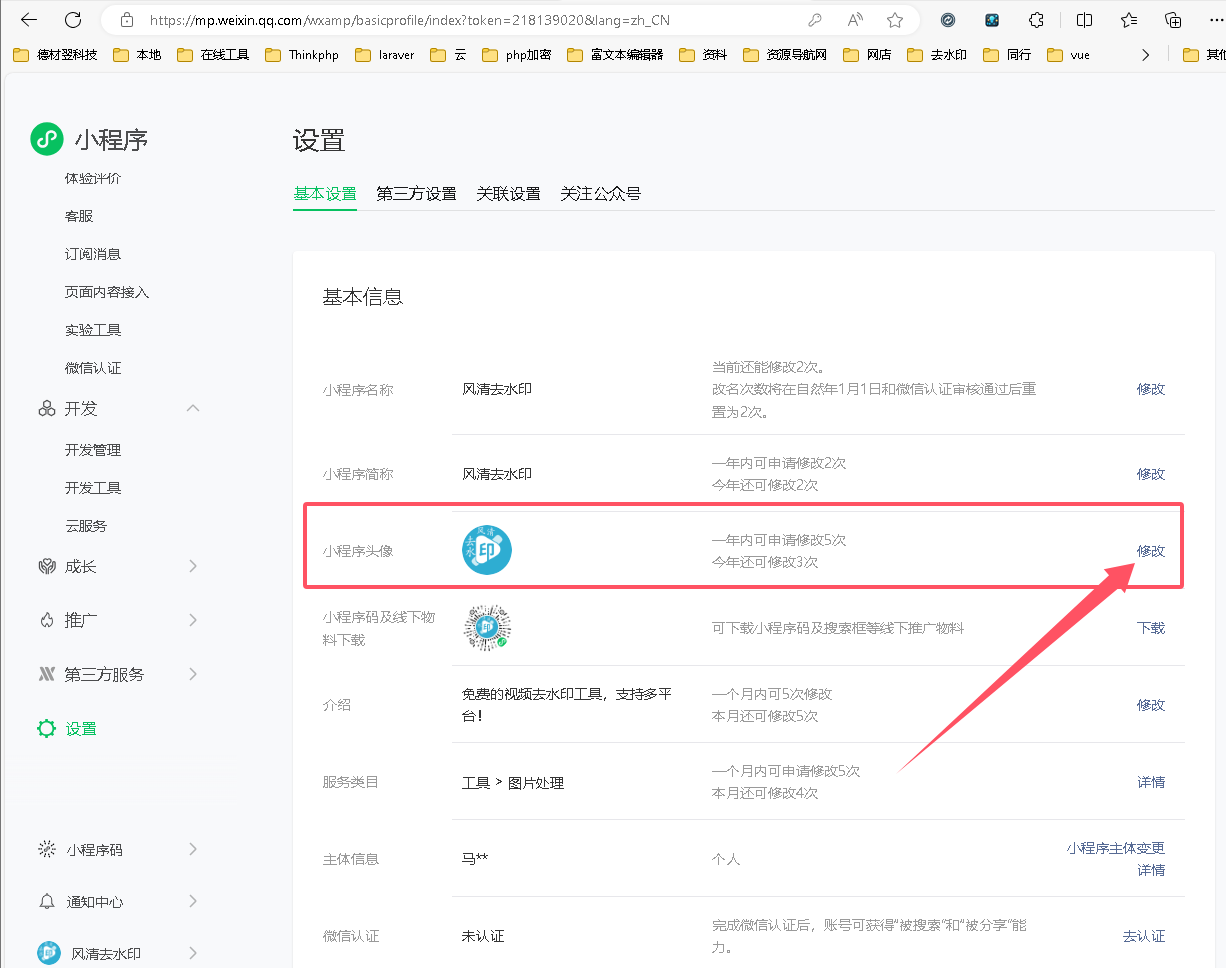This screenshot has width=1226, height=968.
Task: Click 详情 for 主体信息
Action: 1151,870
